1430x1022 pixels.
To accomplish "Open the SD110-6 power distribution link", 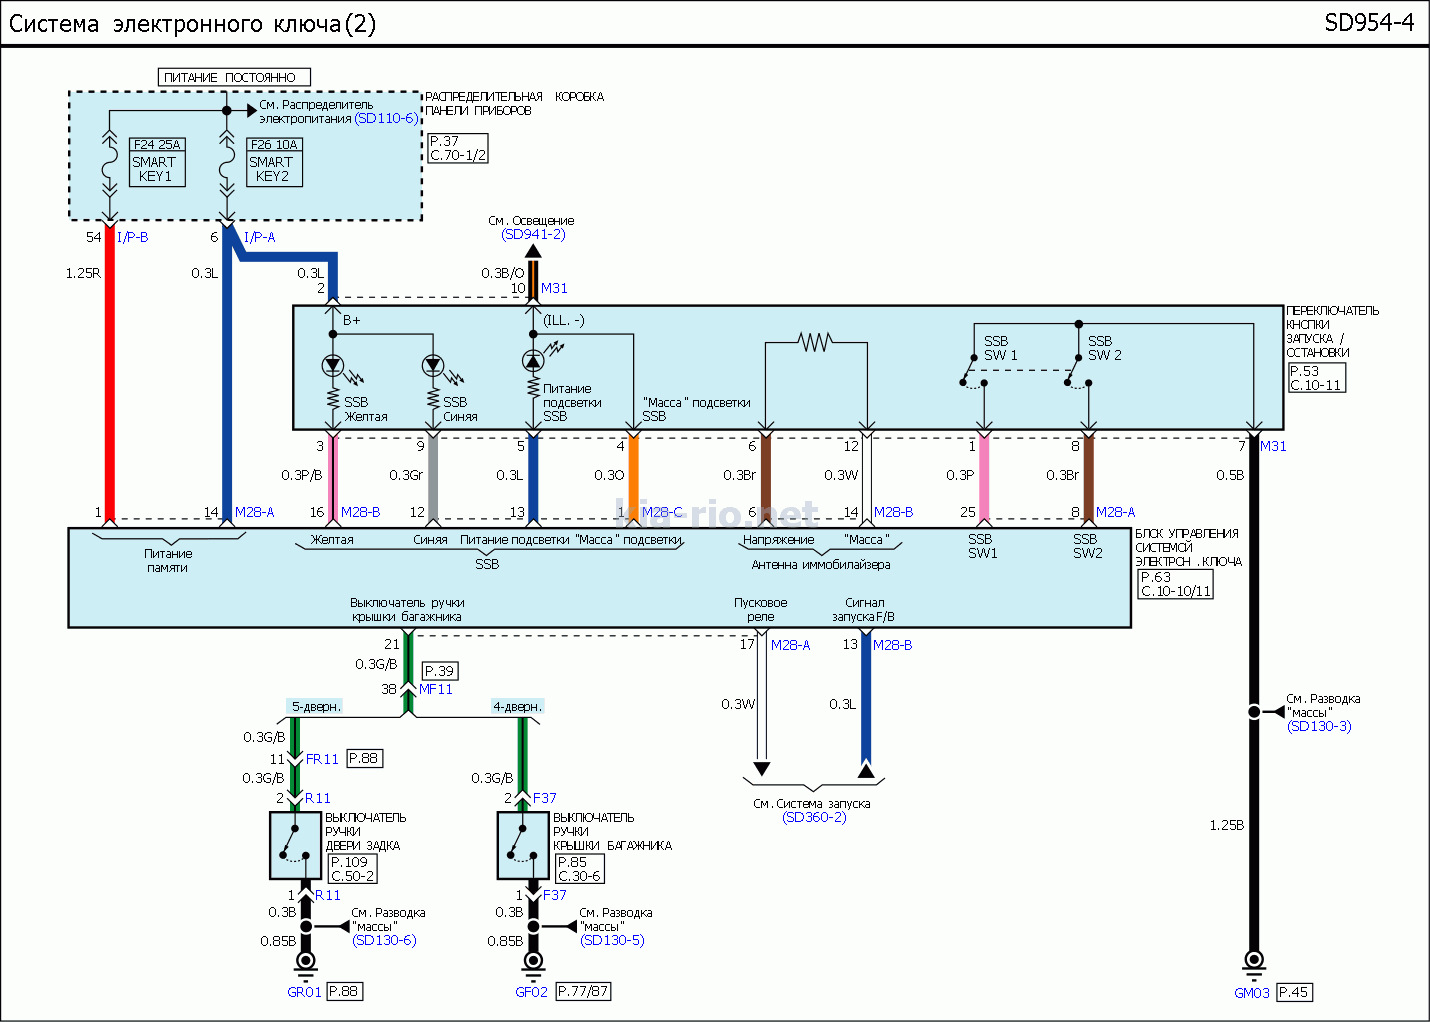I will coord(386,118).
